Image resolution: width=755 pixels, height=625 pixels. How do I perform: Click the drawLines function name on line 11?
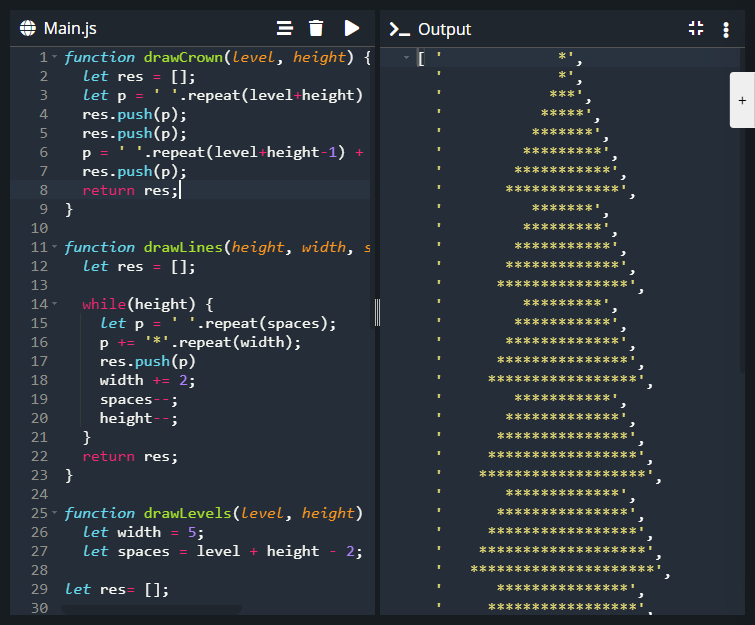point(183,247)
